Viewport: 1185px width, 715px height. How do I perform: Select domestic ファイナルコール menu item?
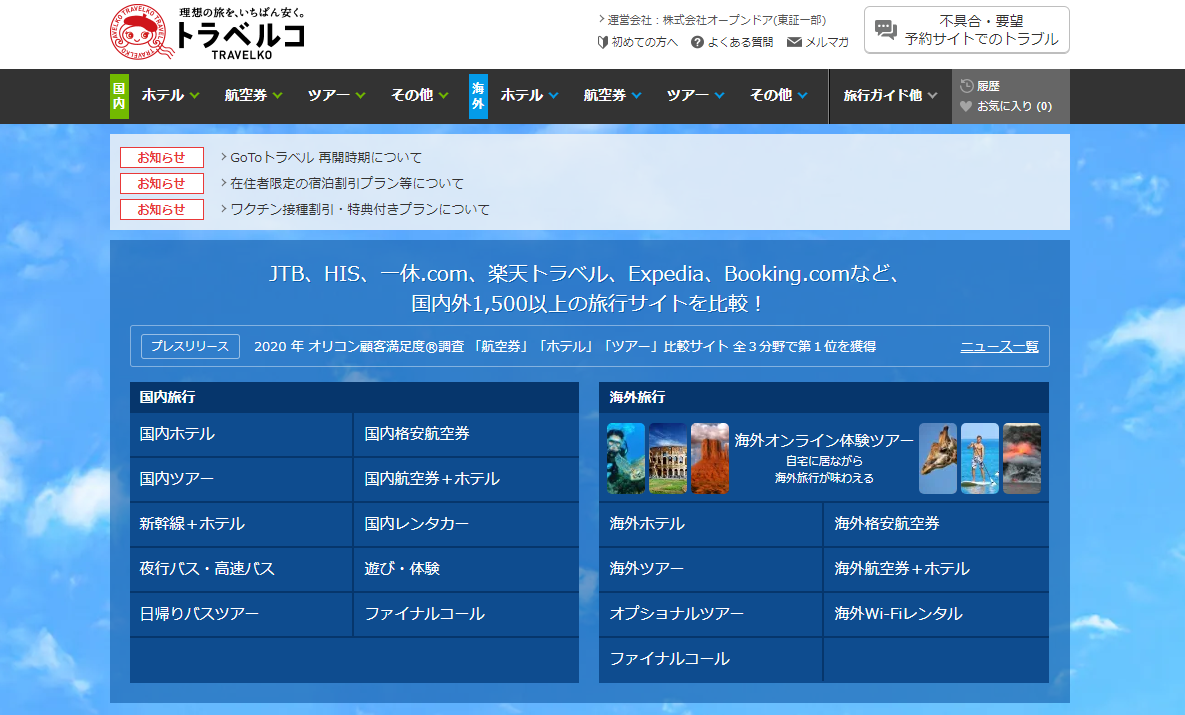coord(466,614)
